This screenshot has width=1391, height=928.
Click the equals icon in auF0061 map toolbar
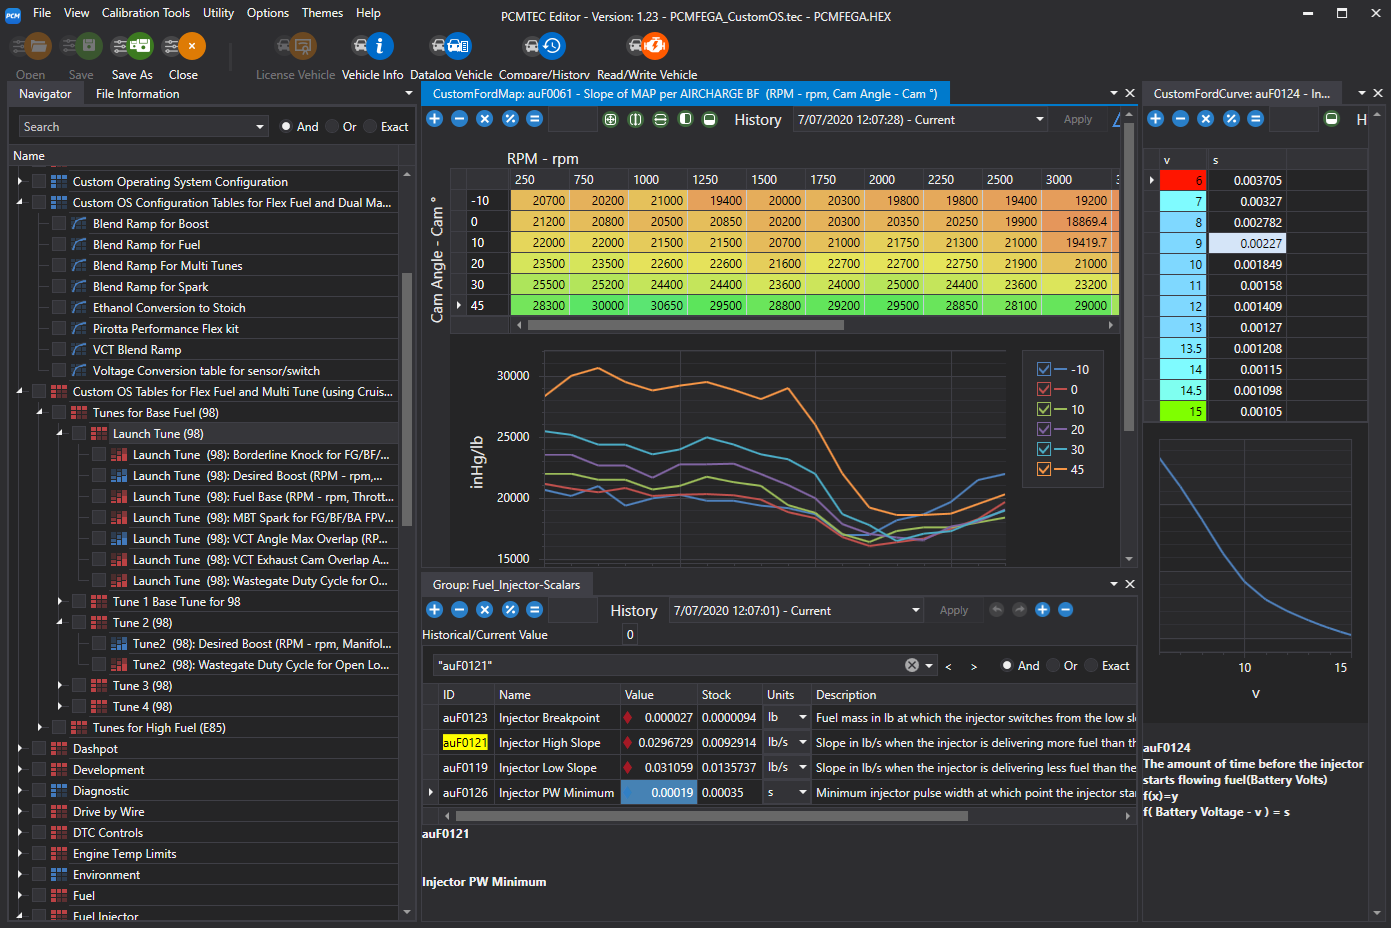pyautogui.click(x=535, y=119)
